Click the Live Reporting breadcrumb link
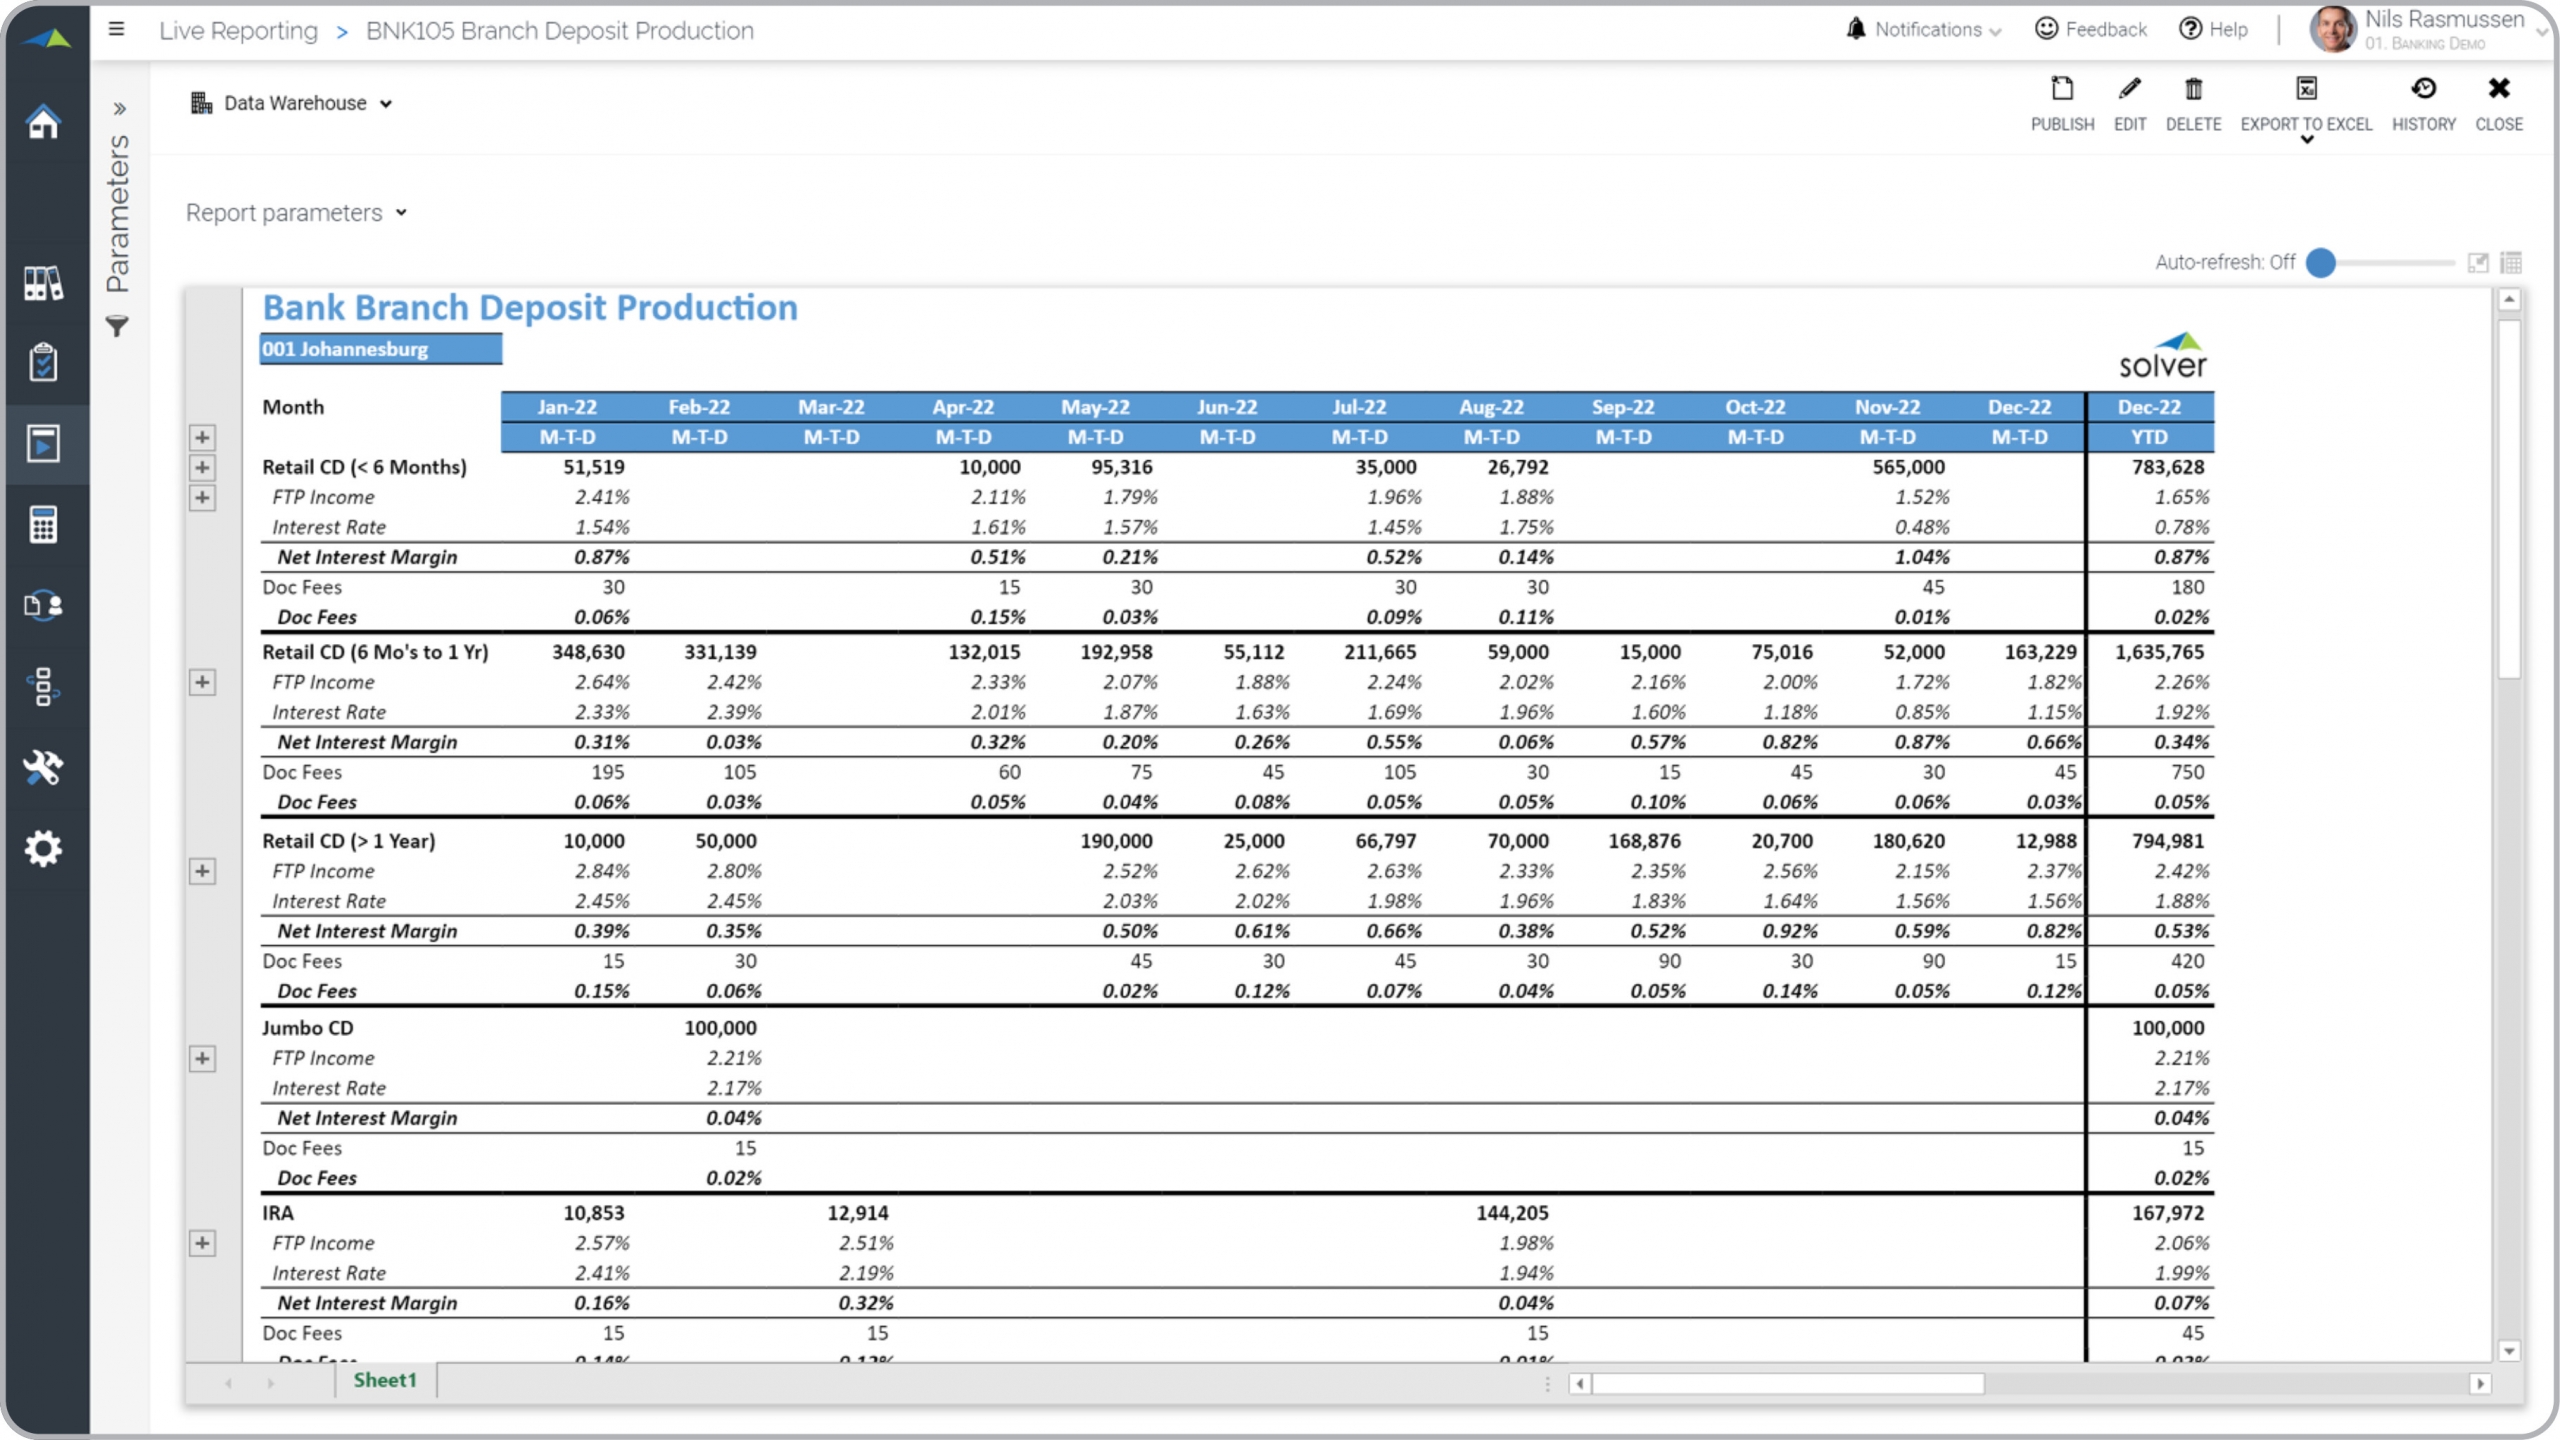This screenshot has width=2560, height=1440. click(238, 31)
